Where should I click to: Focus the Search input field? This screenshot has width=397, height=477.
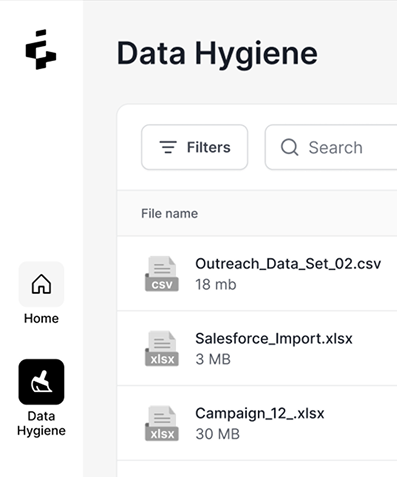[x=331, y=147]
